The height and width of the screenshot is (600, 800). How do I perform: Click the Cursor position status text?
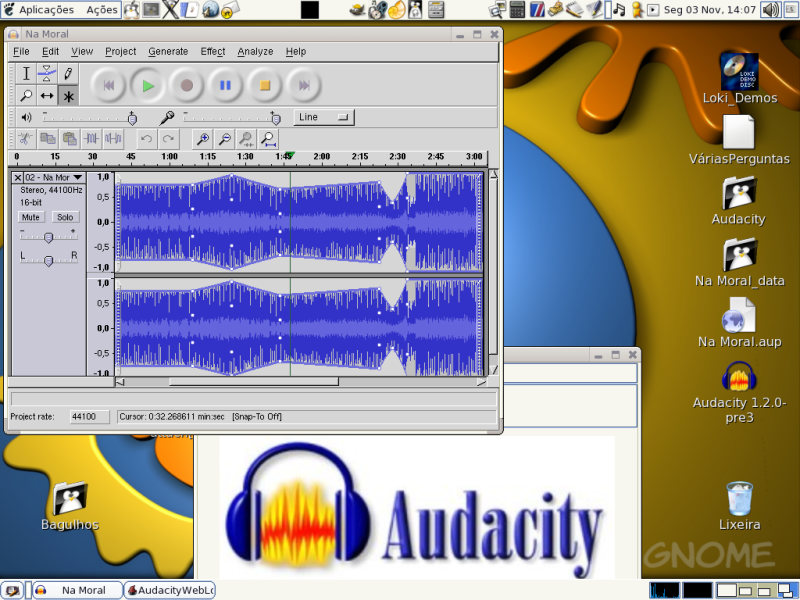(x=172, y=417)
